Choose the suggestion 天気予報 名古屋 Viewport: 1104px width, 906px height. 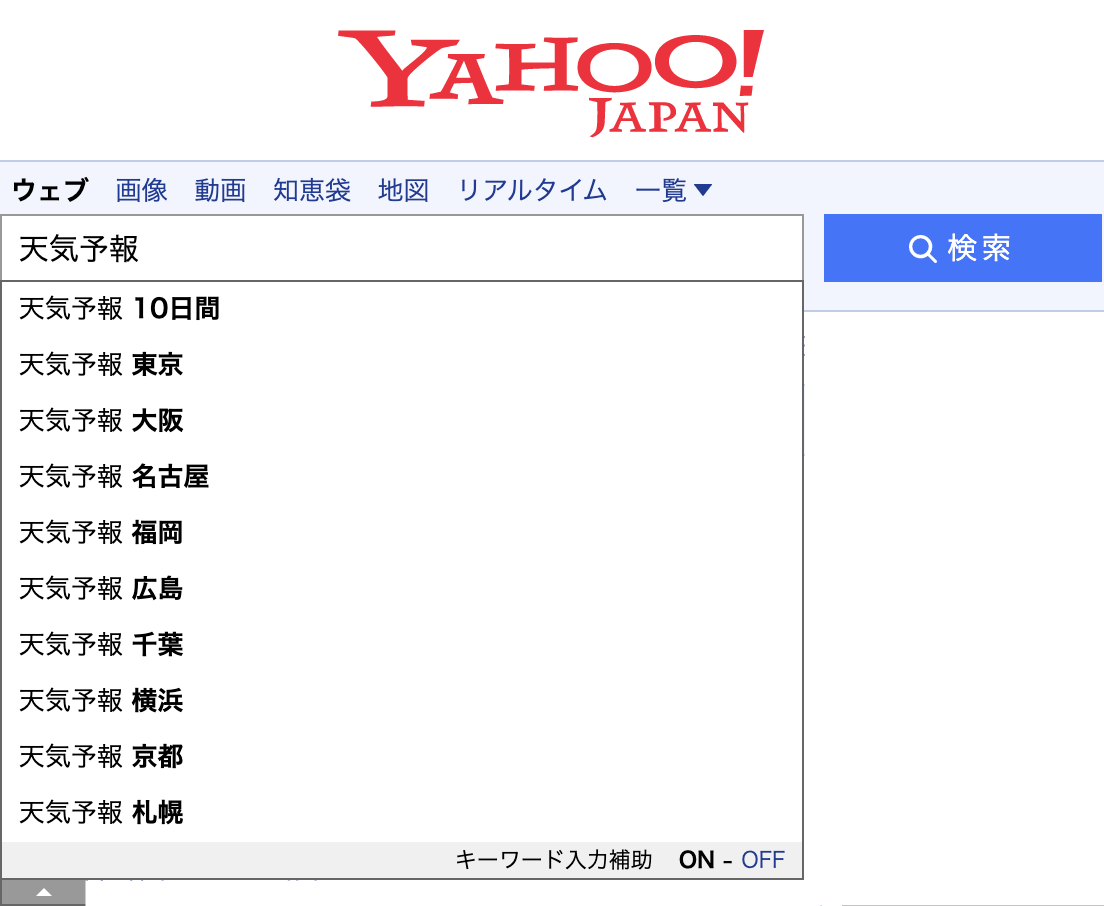tap(402, 477)
